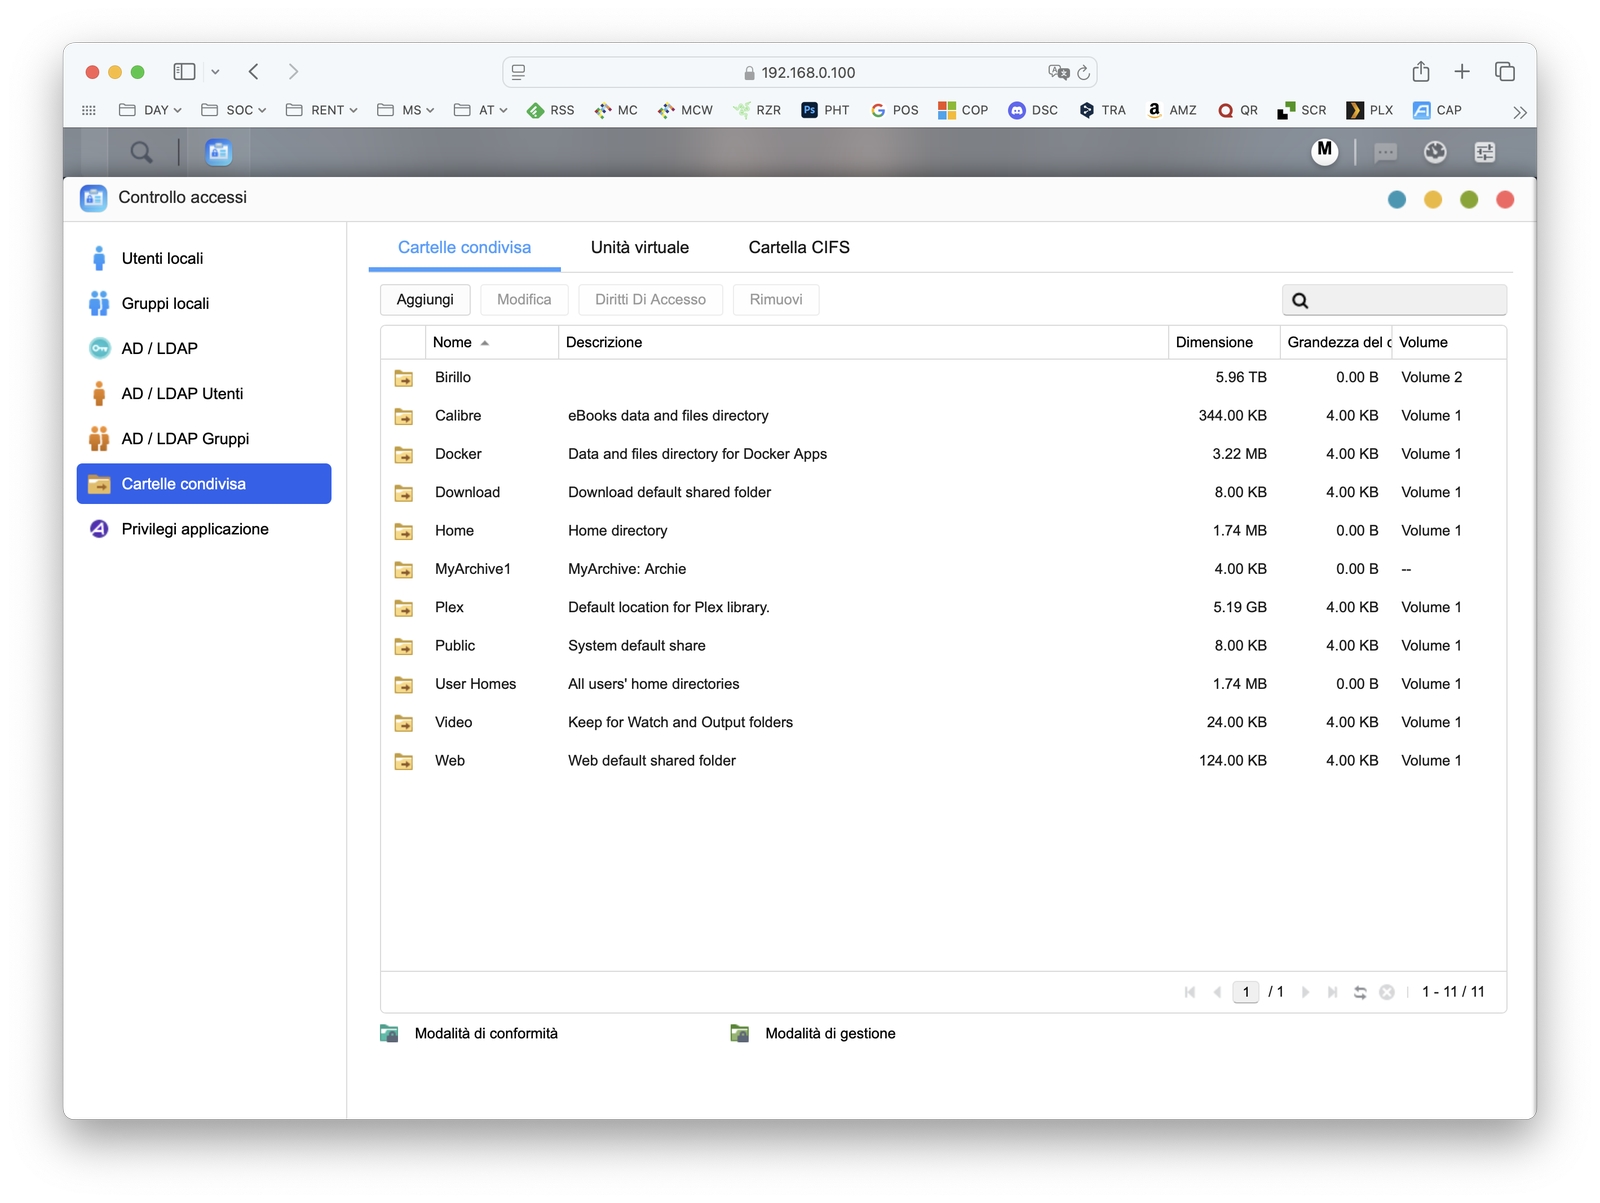Click the Aggiungi button
The image size is (1600, 1203).
point(425,300)
